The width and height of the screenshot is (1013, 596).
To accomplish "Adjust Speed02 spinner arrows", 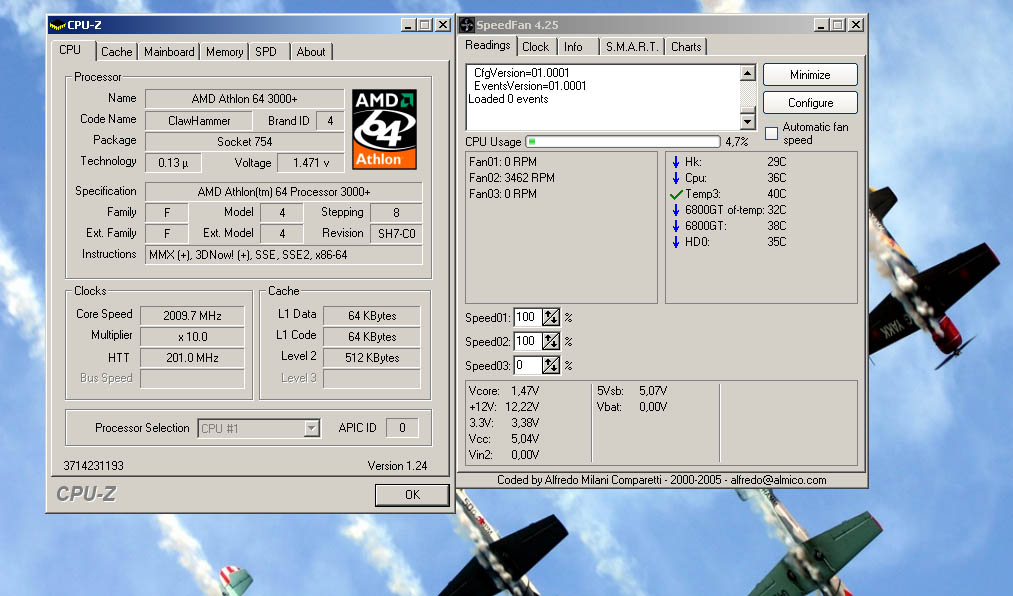I will 550,341.
